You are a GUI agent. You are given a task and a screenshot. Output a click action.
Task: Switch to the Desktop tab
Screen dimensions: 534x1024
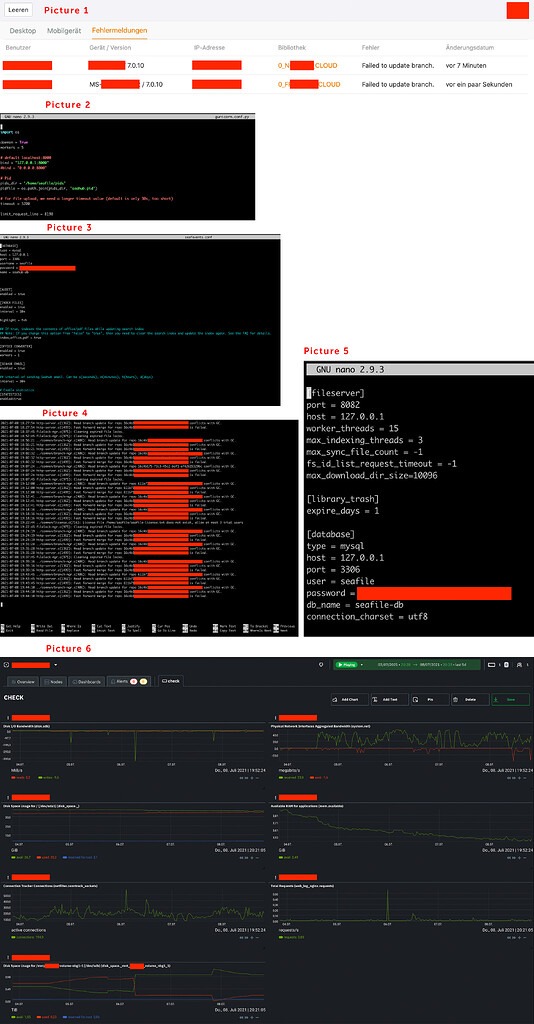tap(23, 31)
